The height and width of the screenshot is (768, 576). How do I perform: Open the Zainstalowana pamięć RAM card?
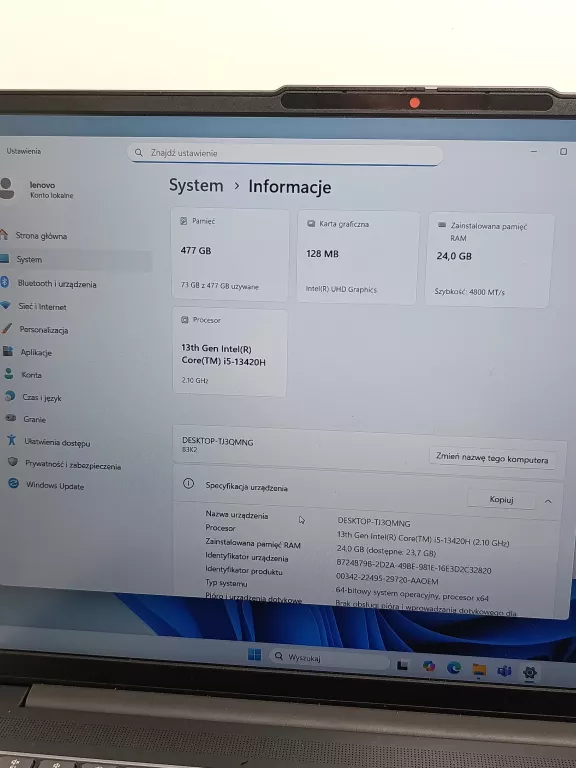[489, 260]
